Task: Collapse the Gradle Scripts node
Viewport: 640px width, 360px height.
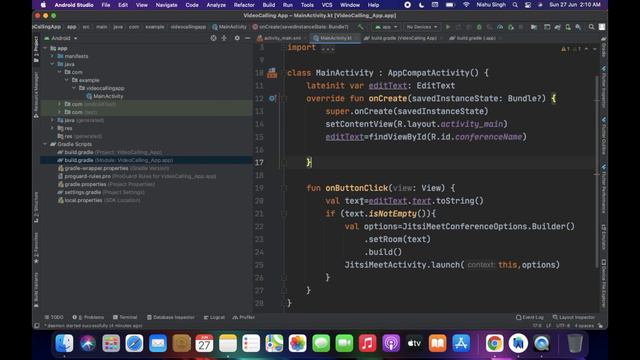Action: pyautogui.click(x=45, y=144)
